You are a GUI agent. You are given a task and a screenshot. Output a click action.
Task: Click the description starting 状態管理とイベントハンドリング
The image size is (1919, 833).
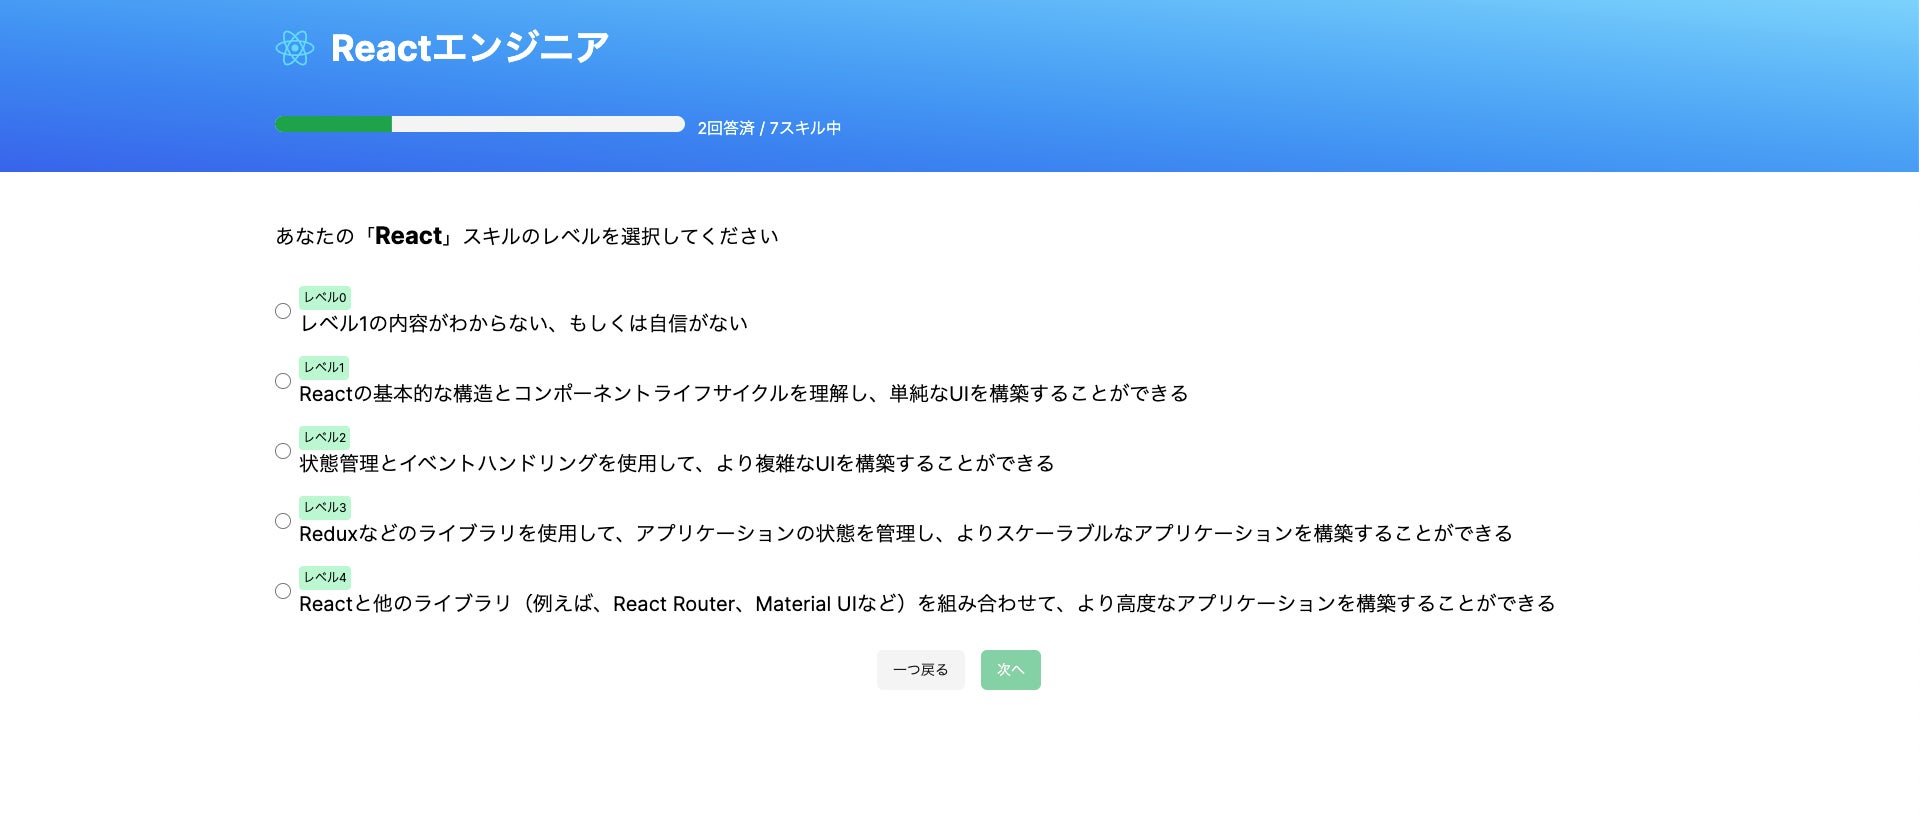point(677,463)
